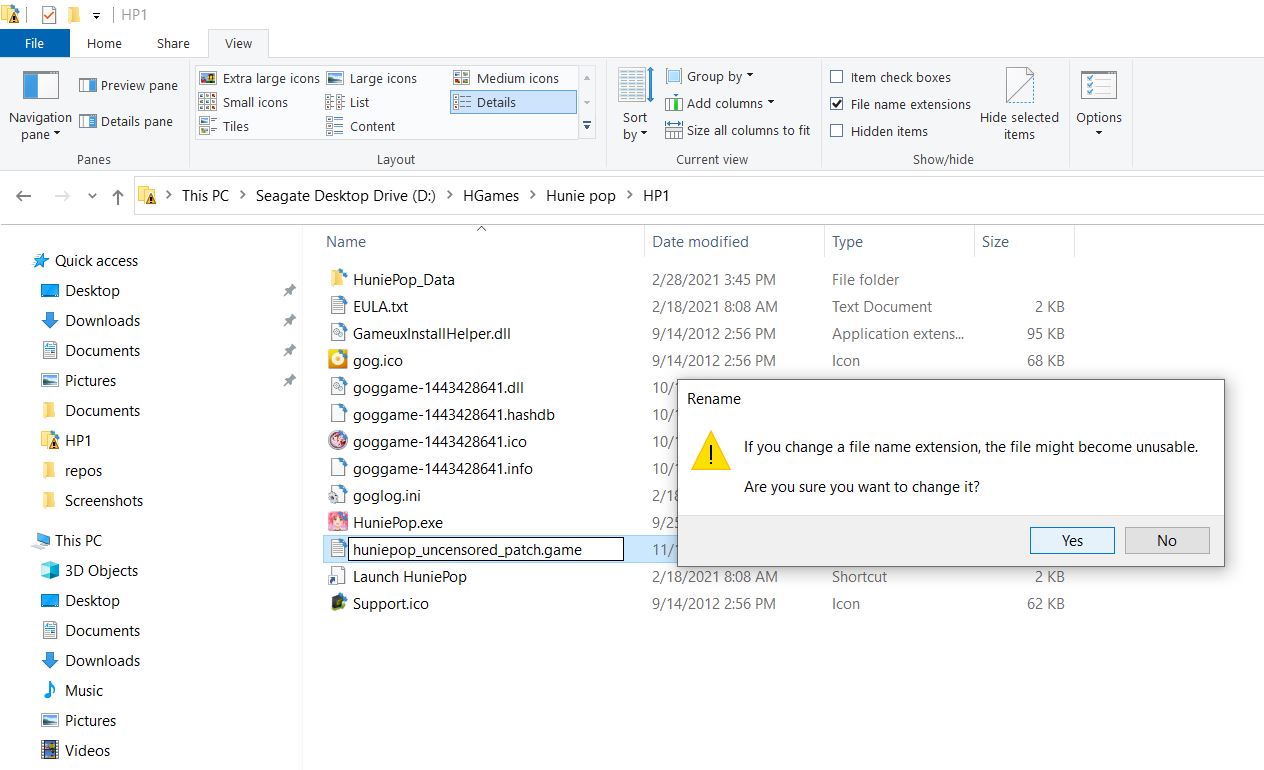Click the Properties quick access toolbar icon
The image size is (1264, 770).
pyautogui.click(x=50, y=15)
